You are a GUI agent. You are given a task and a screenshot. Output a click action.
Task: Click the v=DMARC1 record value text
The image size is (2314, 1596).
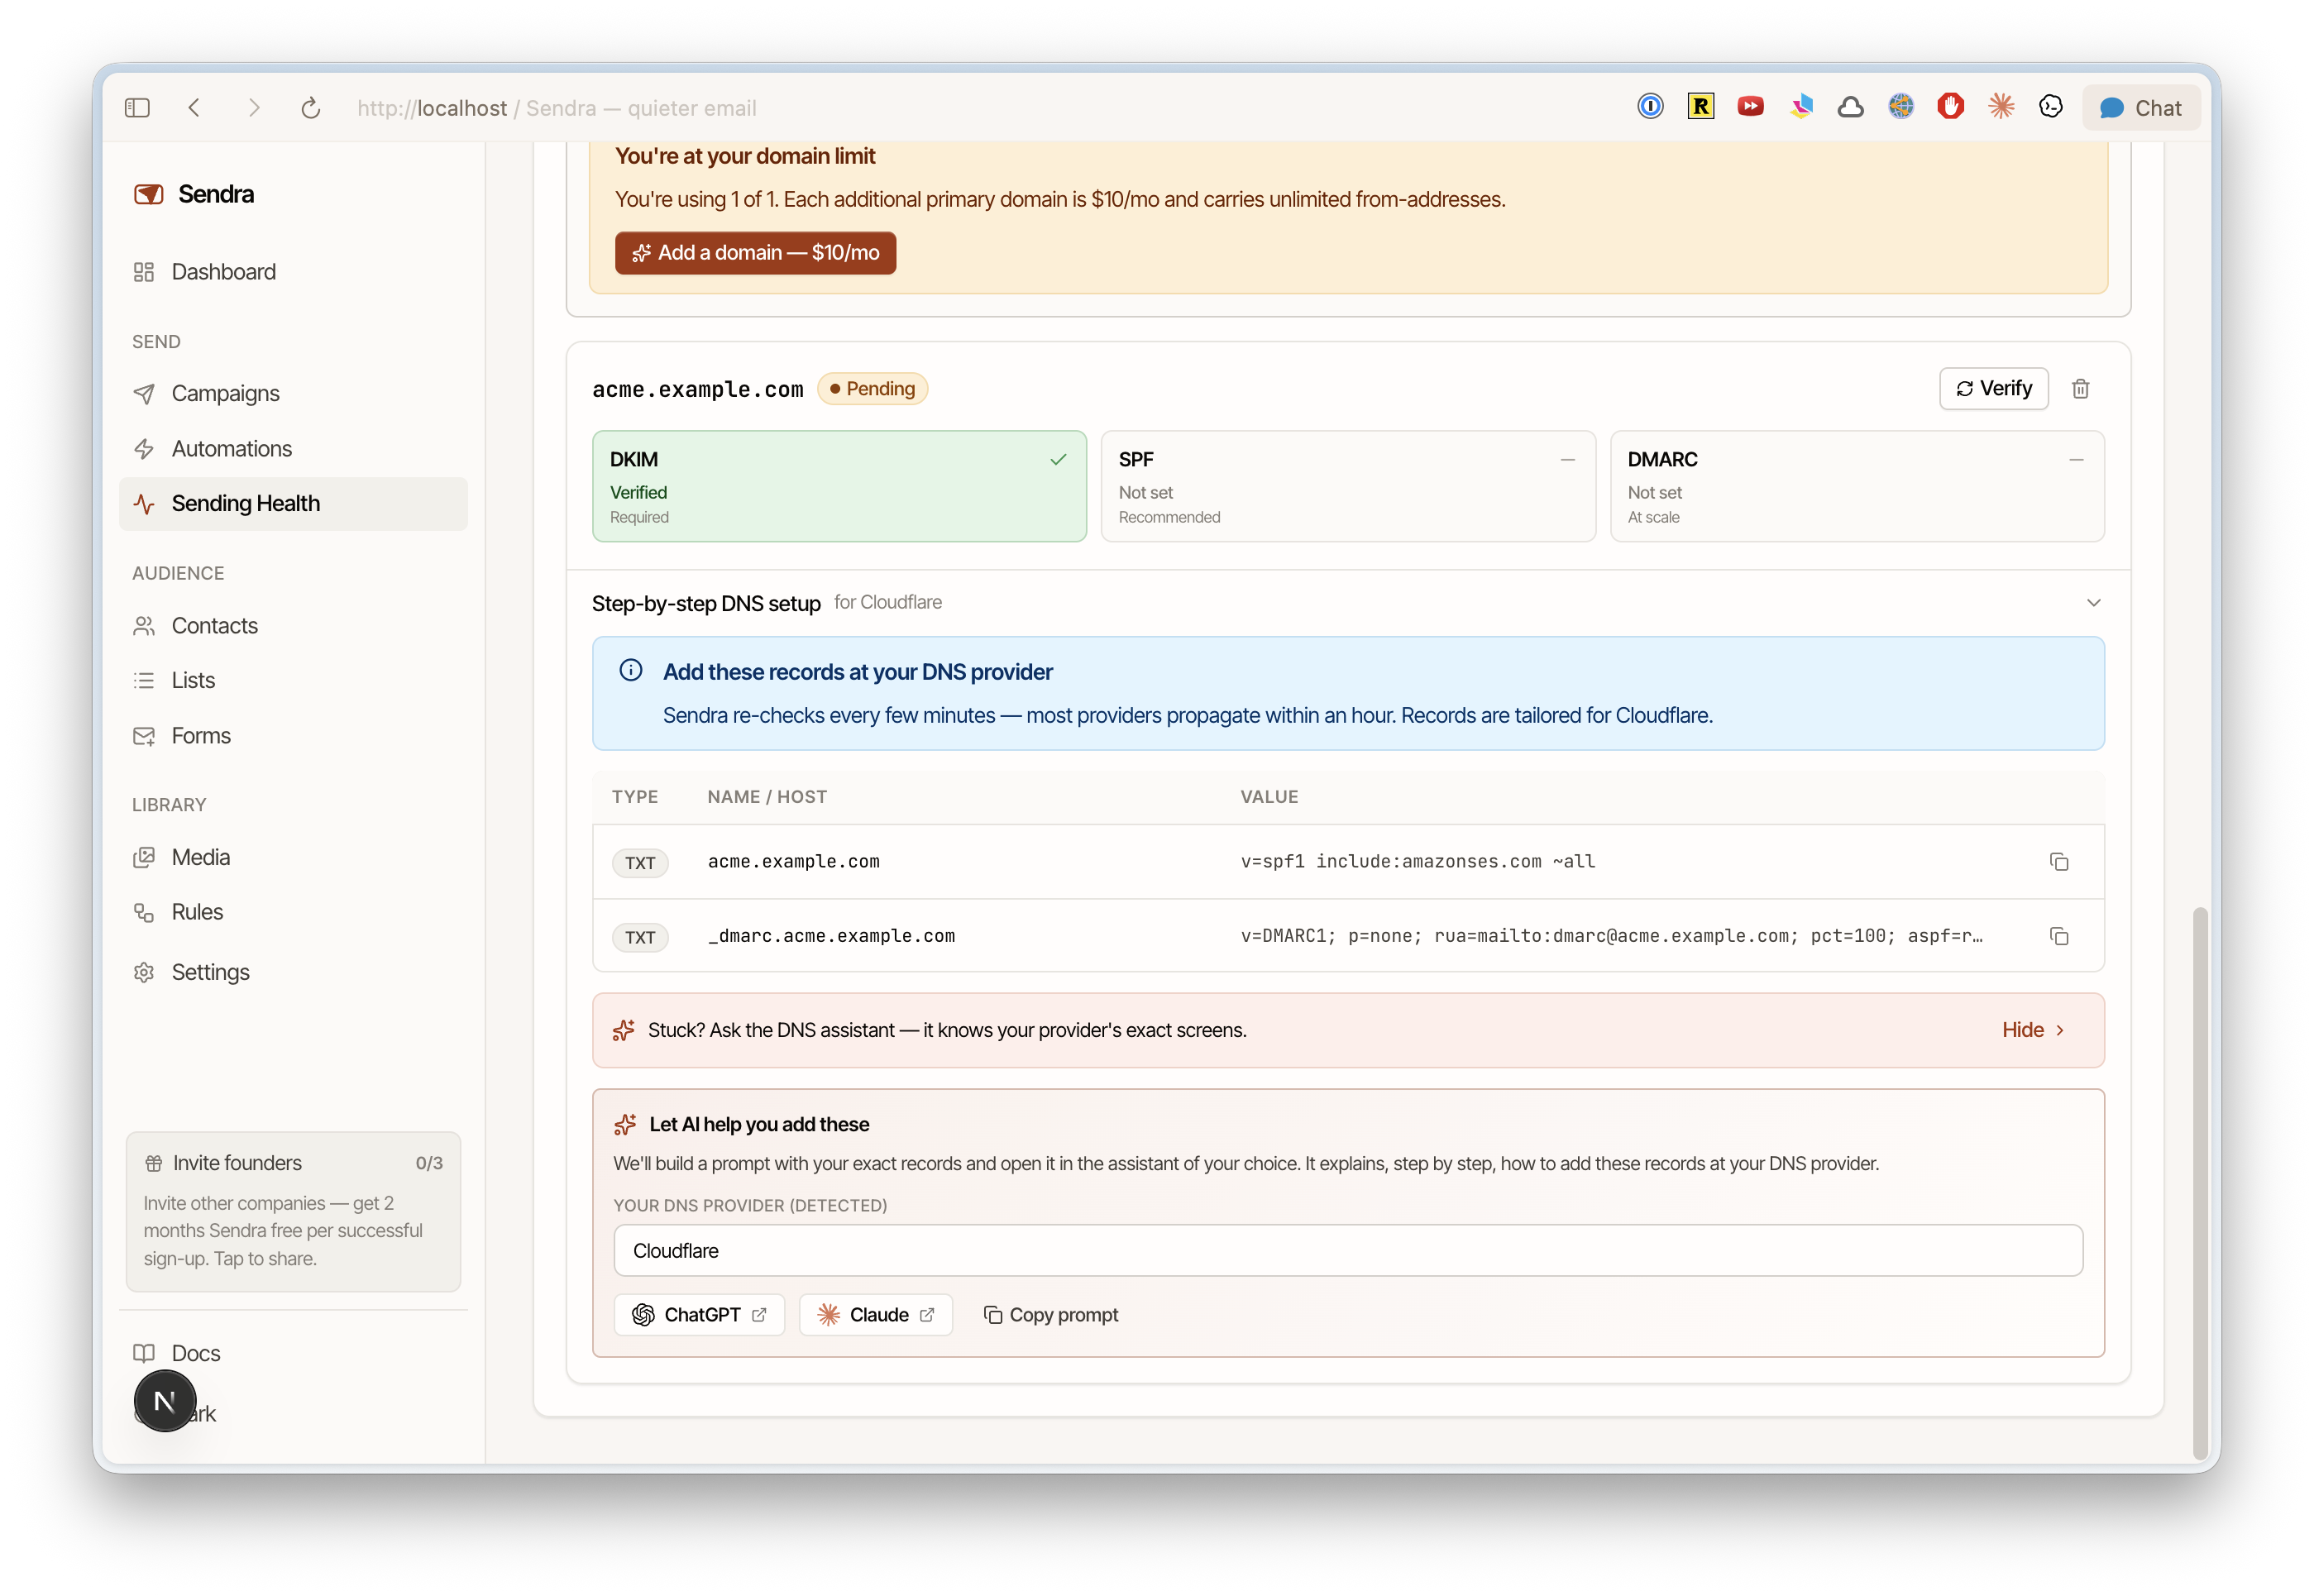(x=1611, y=937)
